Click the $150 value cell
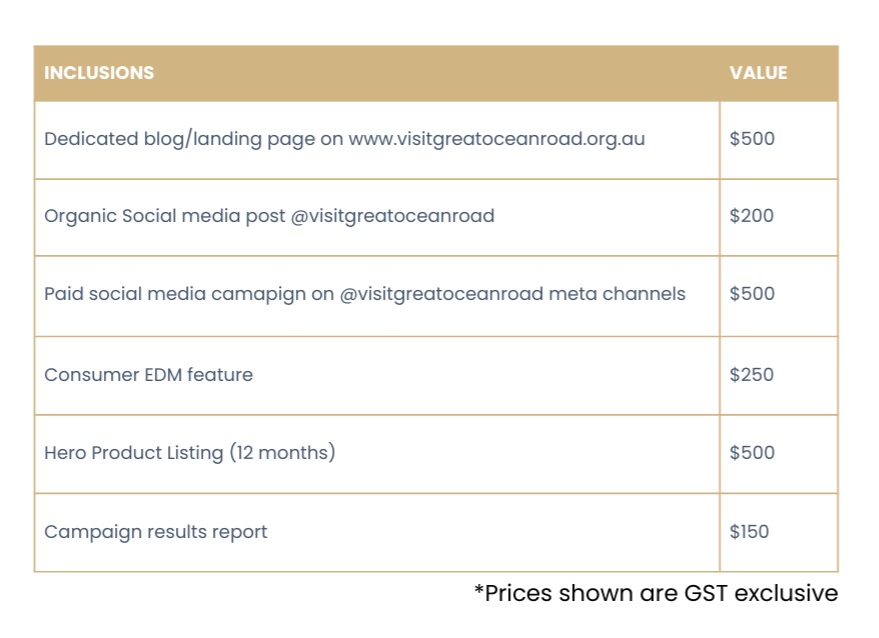Viewport: 879px width, 638px height. coord(749,532)
